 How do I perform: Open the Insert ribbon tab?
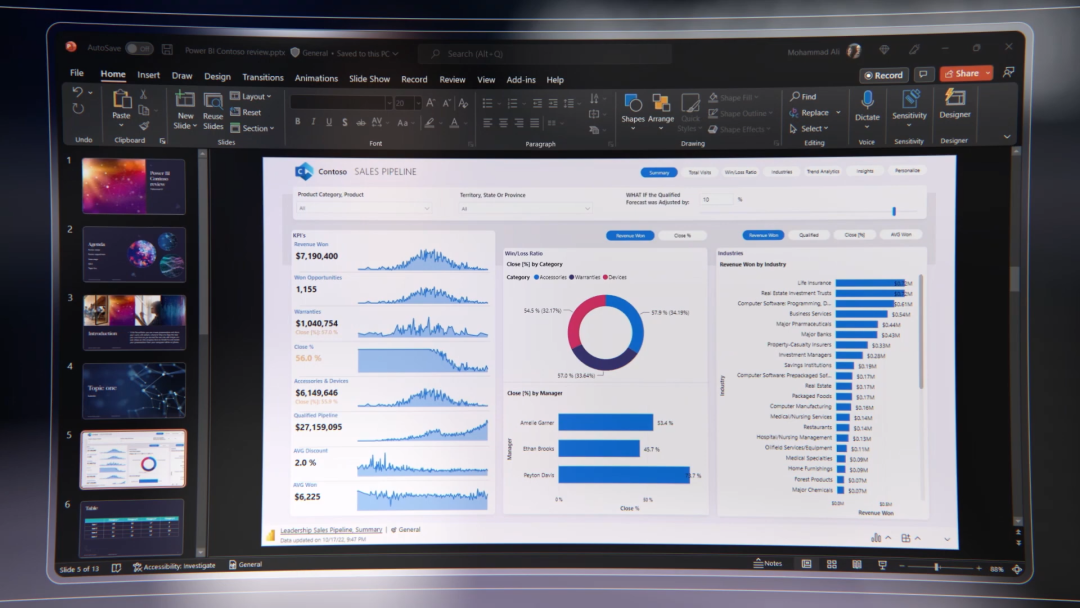pyautogui.click(x=148, y=75)
